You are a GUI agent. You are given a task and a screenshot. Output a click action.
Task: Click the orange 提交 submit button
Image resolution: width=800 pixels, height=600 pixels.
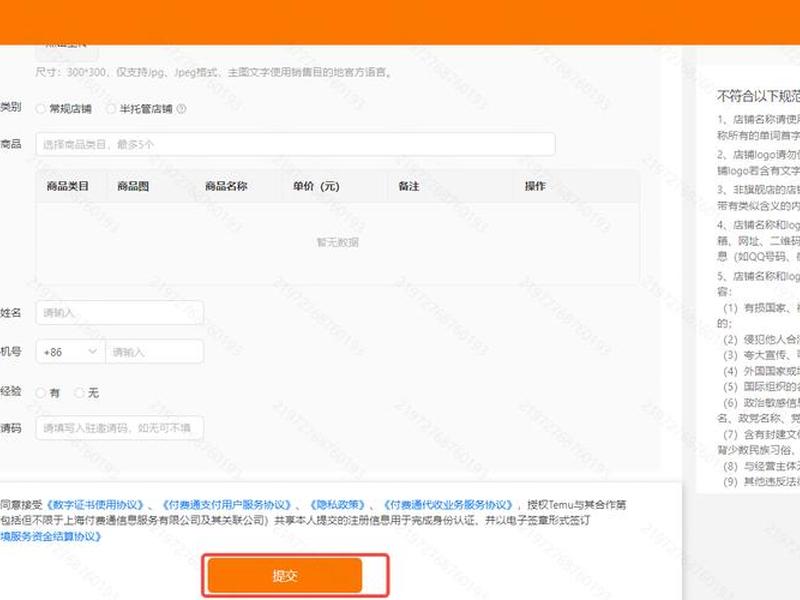pyautogui.click(x=285, y=576)
